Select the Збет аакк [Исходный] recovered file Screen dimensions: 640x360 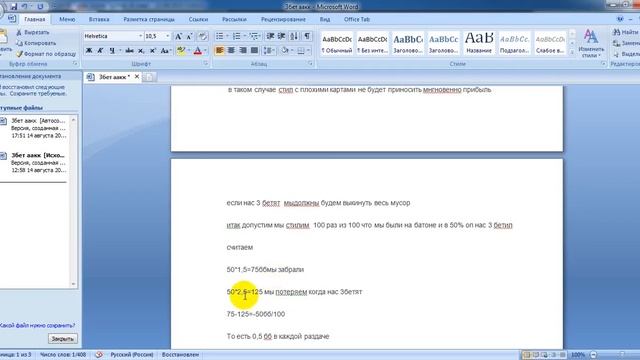tap(35, 162)
